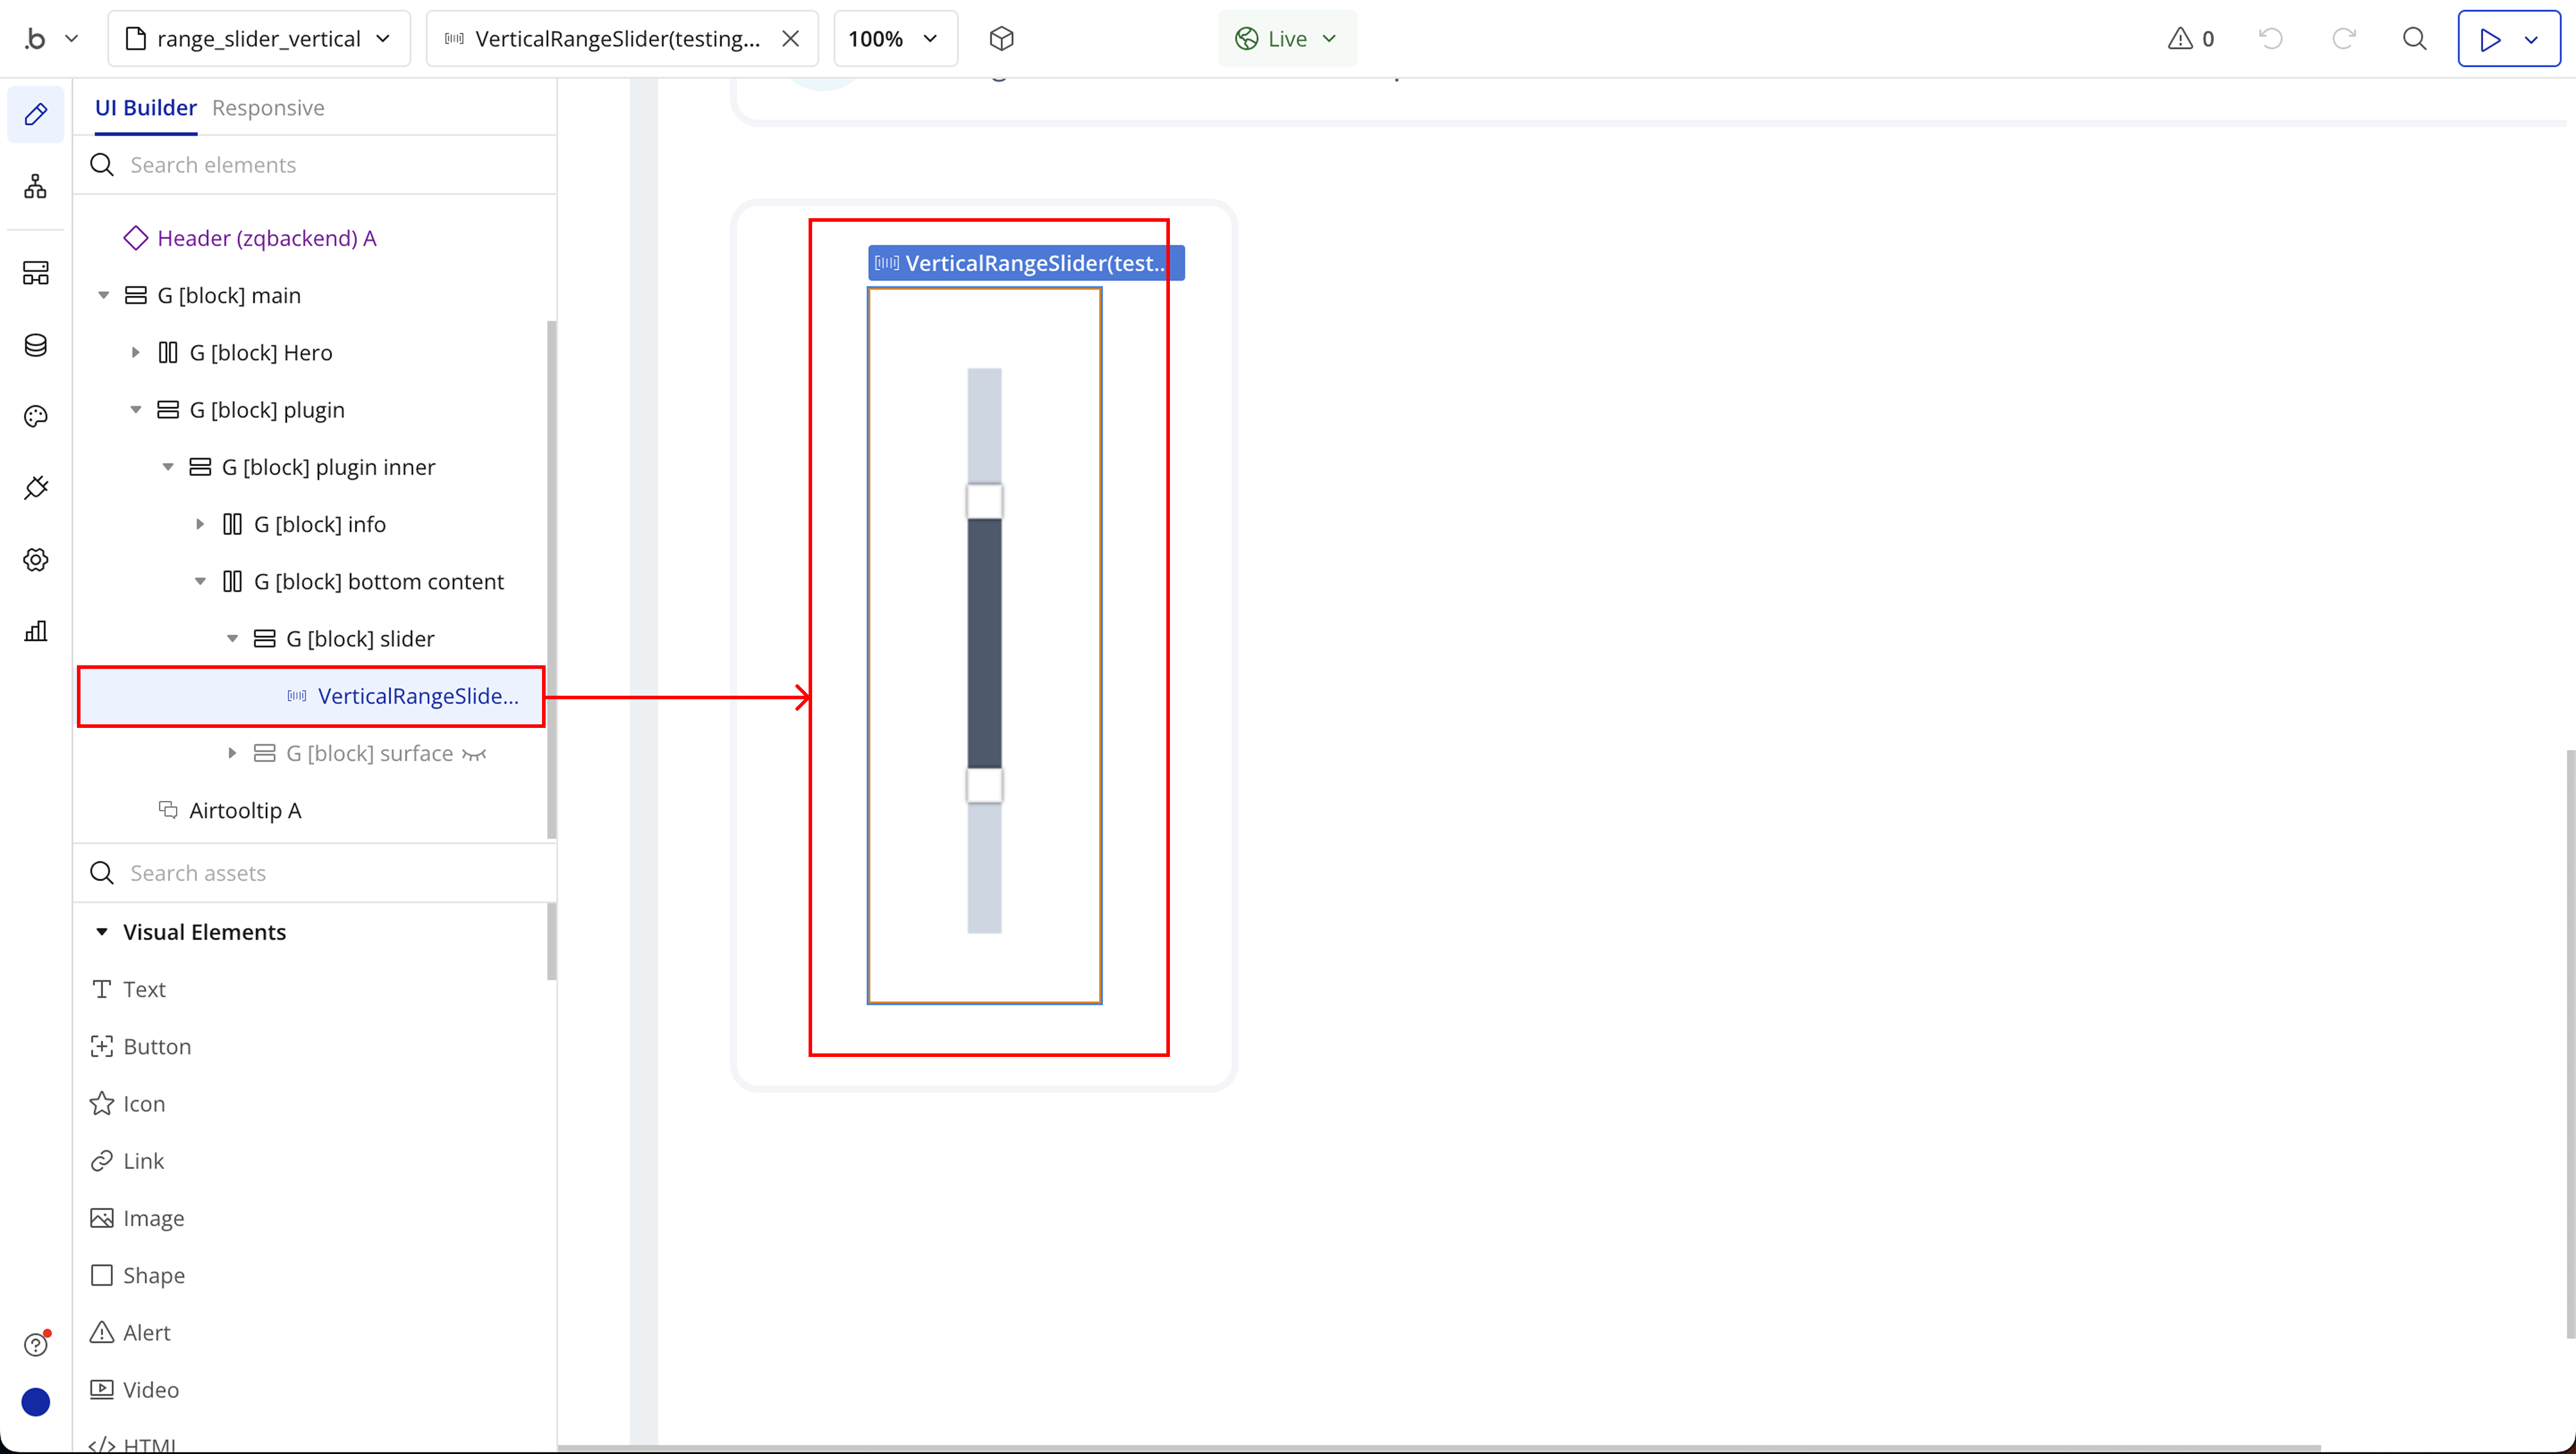Switch to the Responsive tab
This screenshot has height=1454, width=2576.
[268, 108]
